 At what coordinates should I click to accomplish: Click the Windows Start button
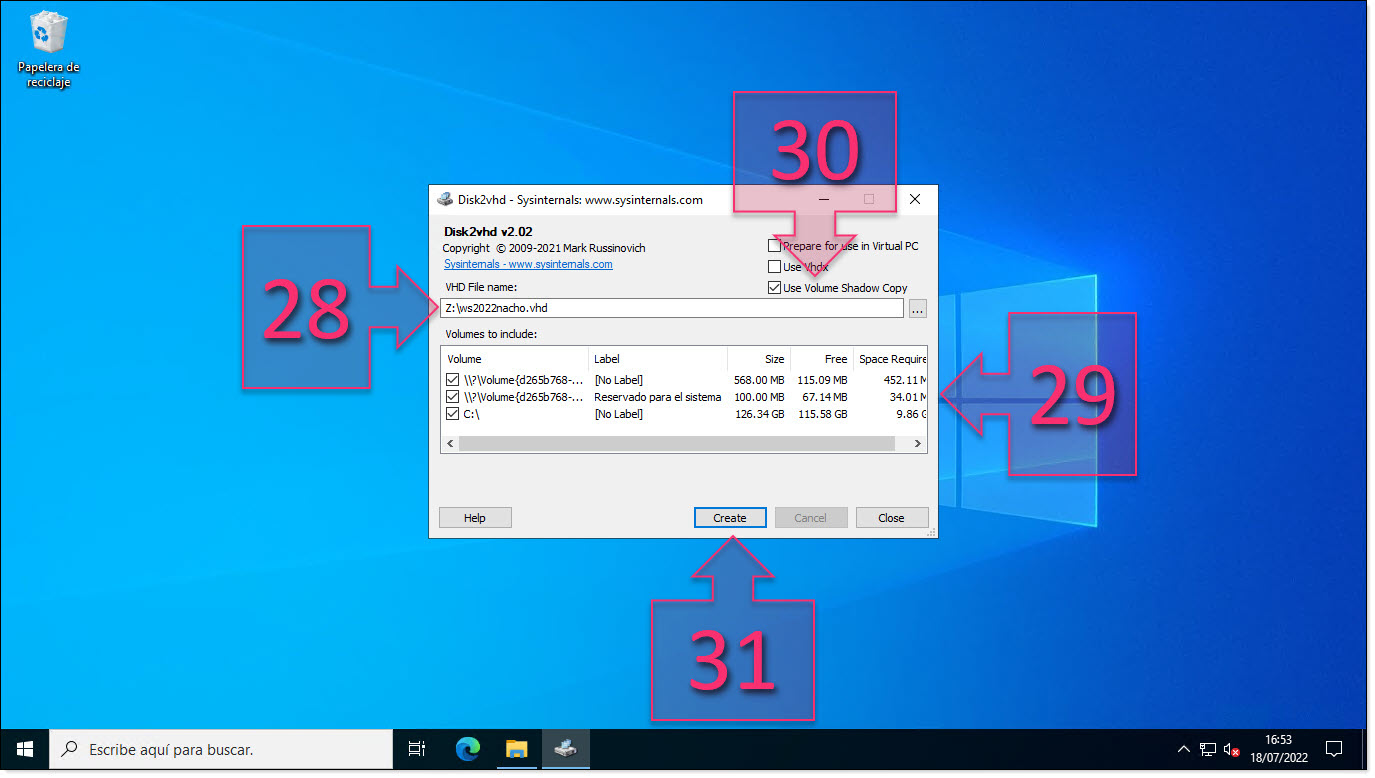25,748
